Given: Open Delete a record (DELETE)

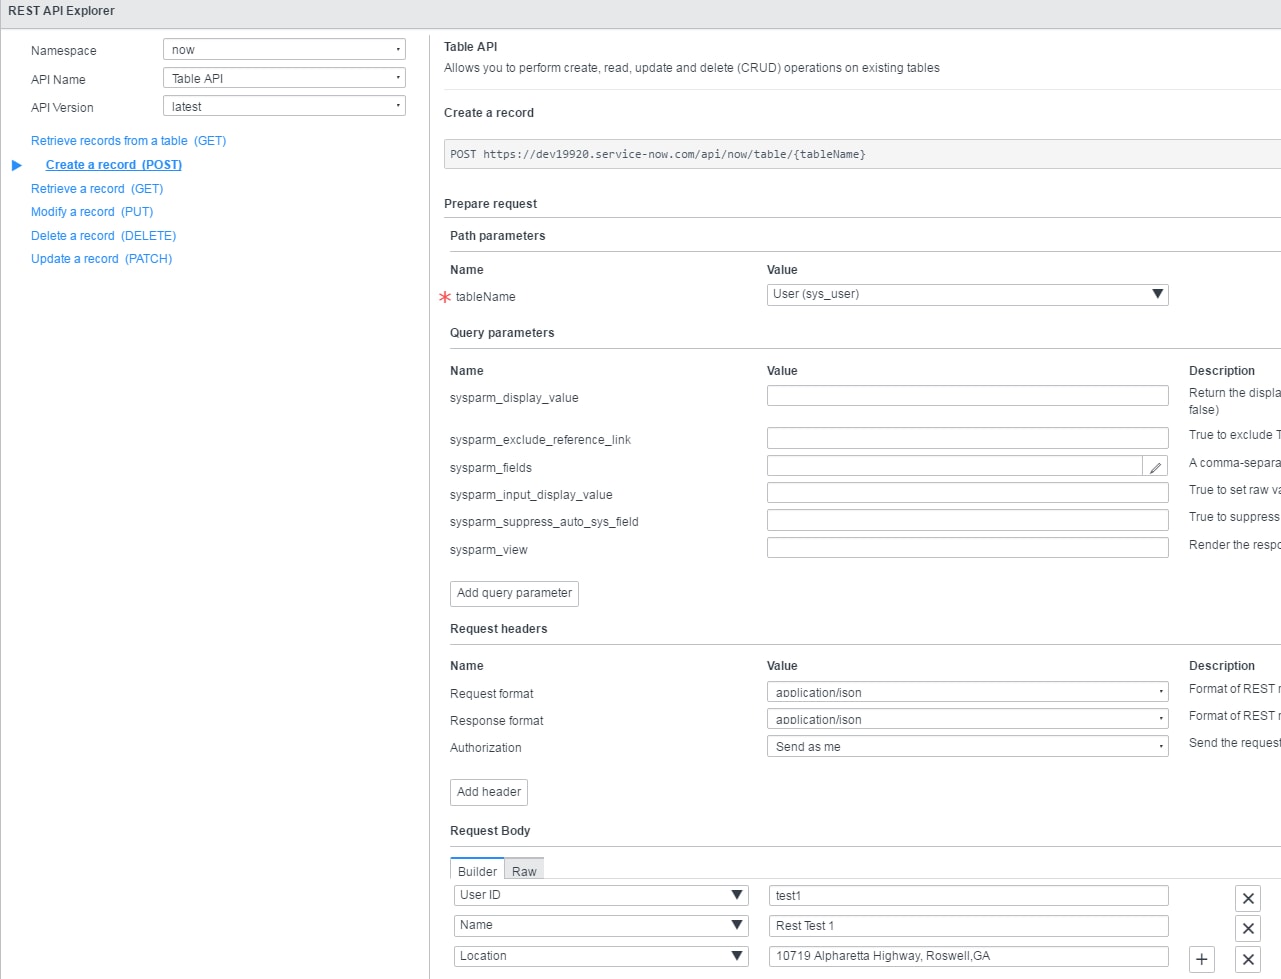Looking at the screenshot, I should coord(103,236).
